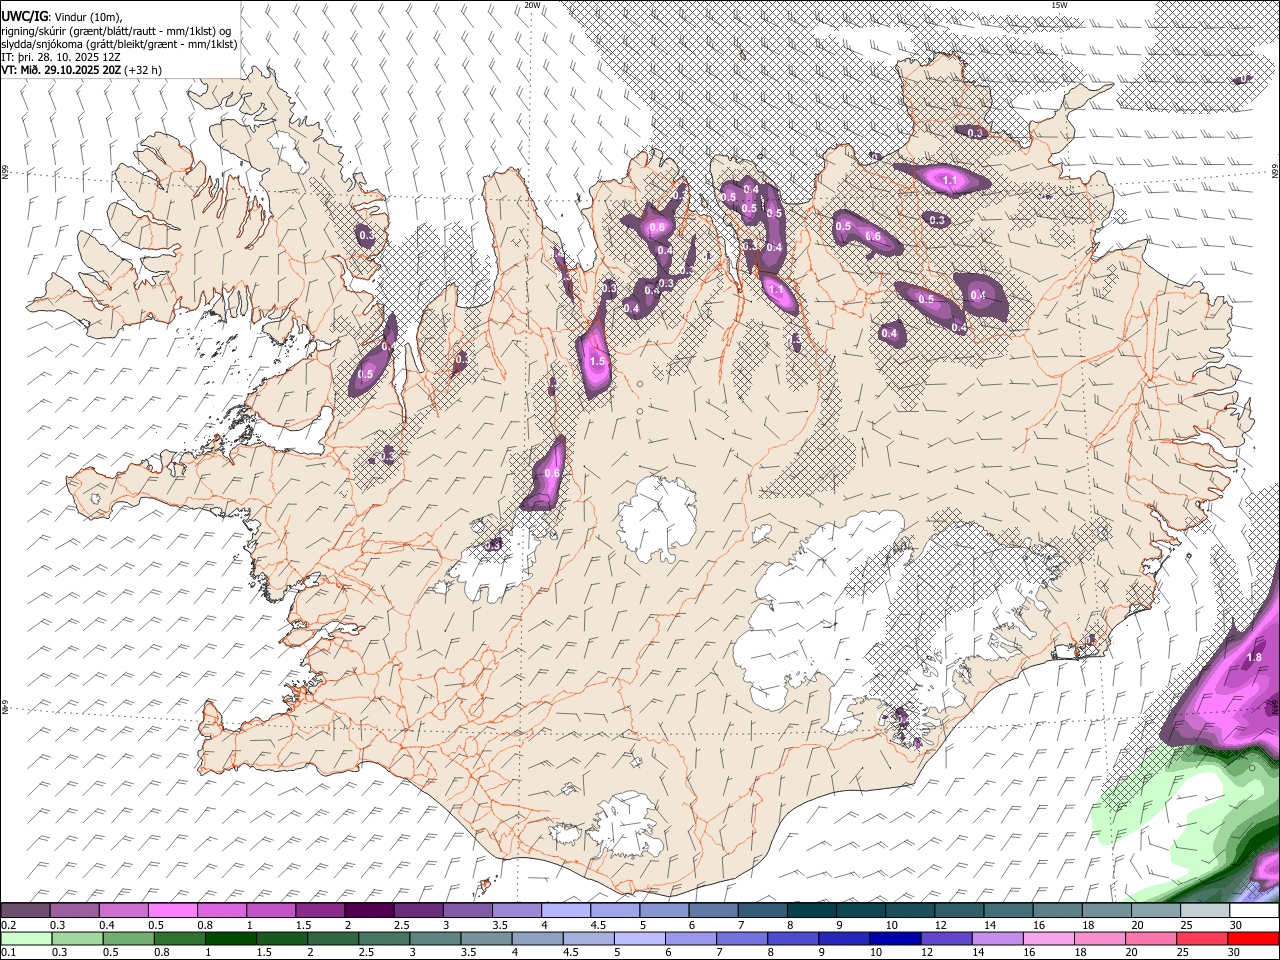
Task: Click the "slydda/snjókoma (grátt/bleikt/grænt - mm/1klst)" line
Action: pyautogui.click(x=119, y=44)
